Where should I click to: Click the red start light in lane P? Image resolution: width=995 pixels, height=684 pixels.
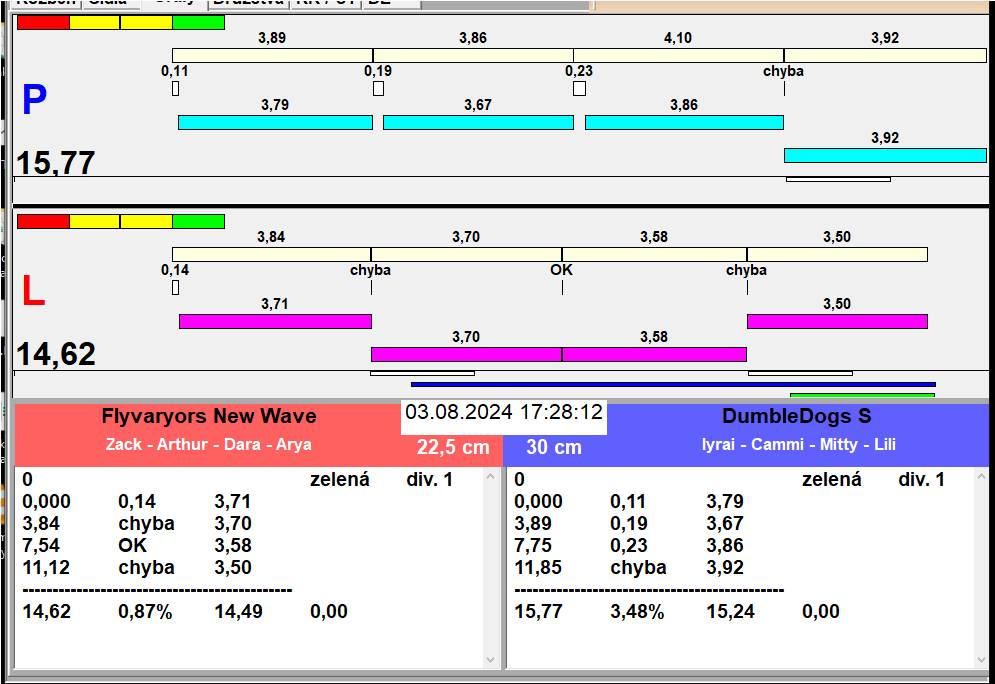[x=43, y=23]
